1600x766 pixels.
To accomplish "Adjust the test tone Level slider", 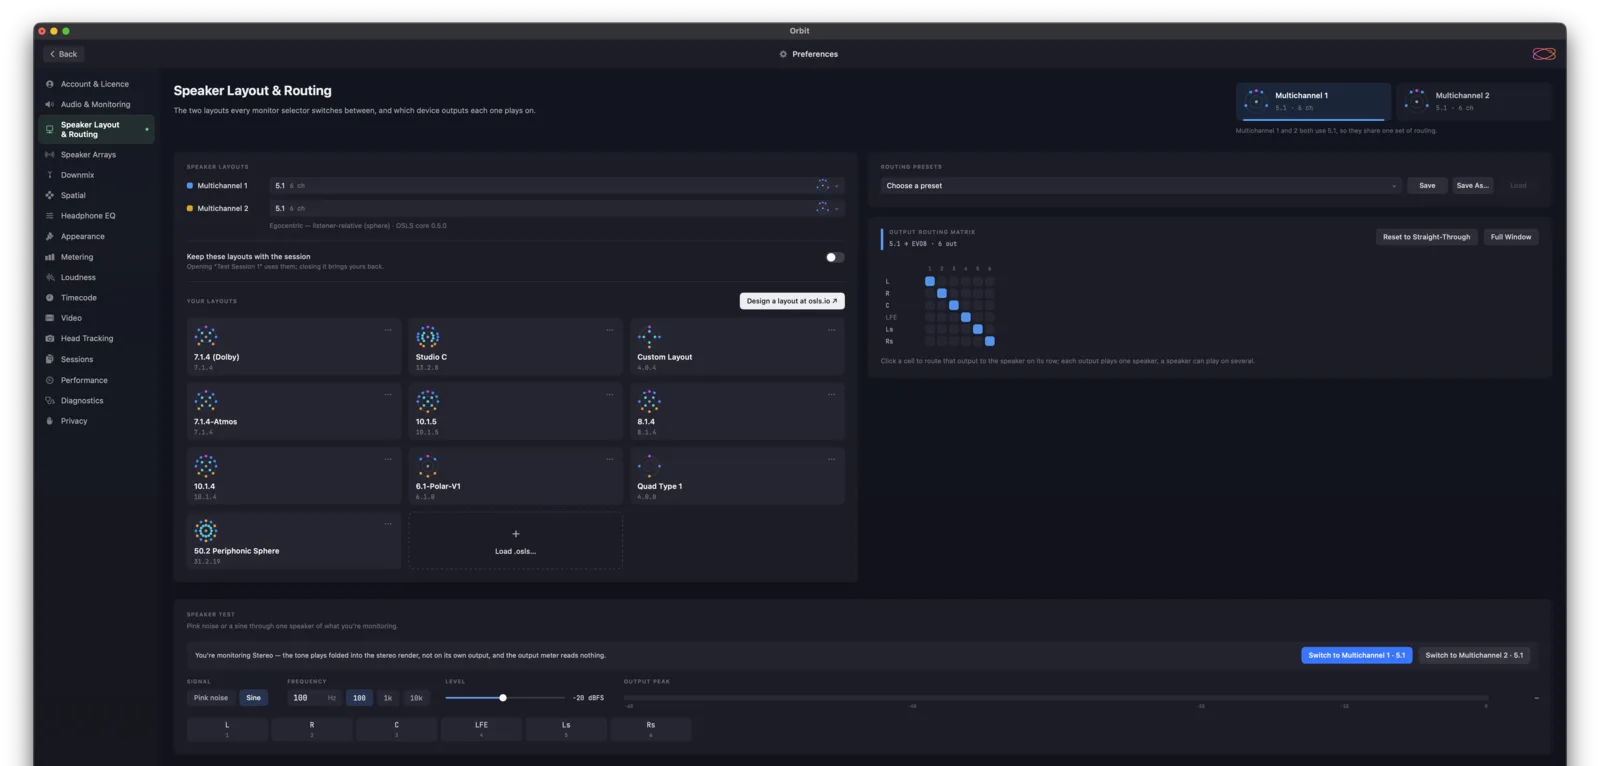I will 505,698.
